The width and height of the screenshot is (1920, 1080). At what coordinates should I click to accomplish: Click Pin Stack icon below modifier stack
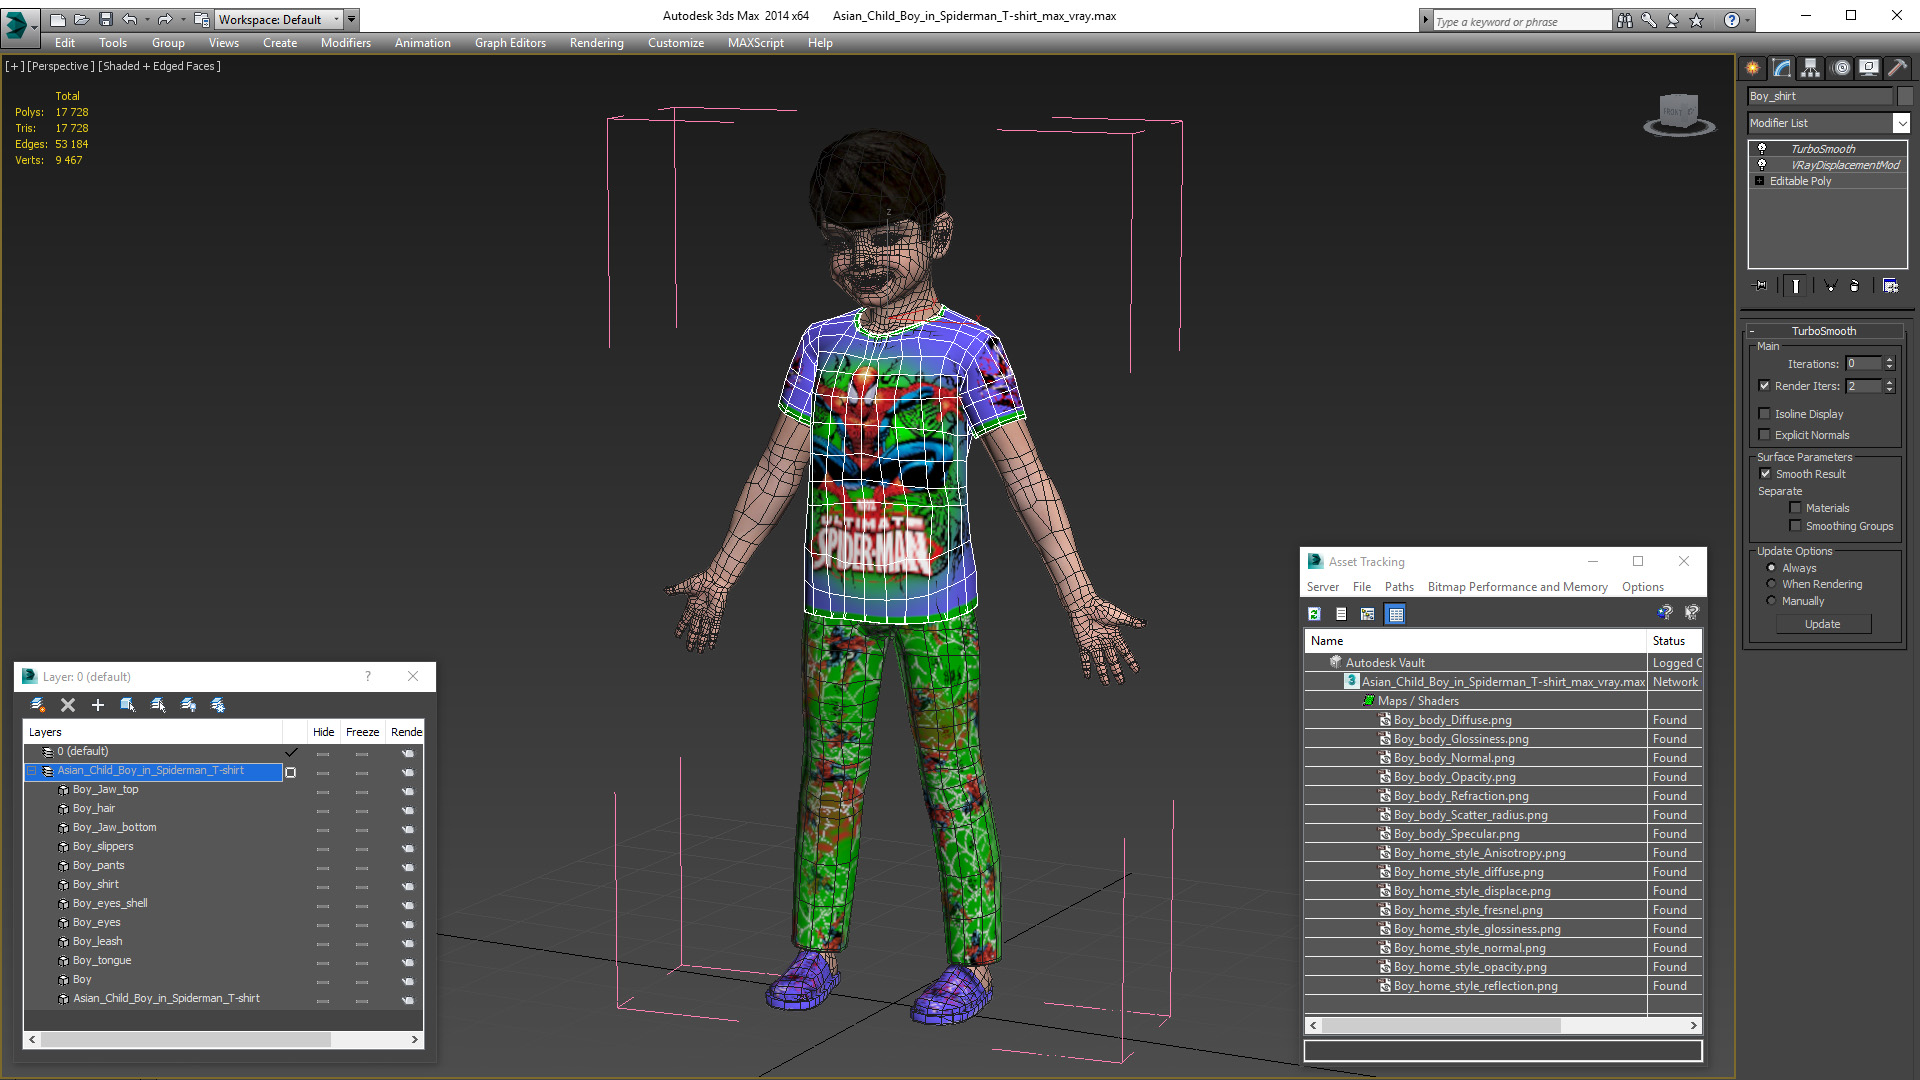pyautogui.click(x=1761, y=286)
